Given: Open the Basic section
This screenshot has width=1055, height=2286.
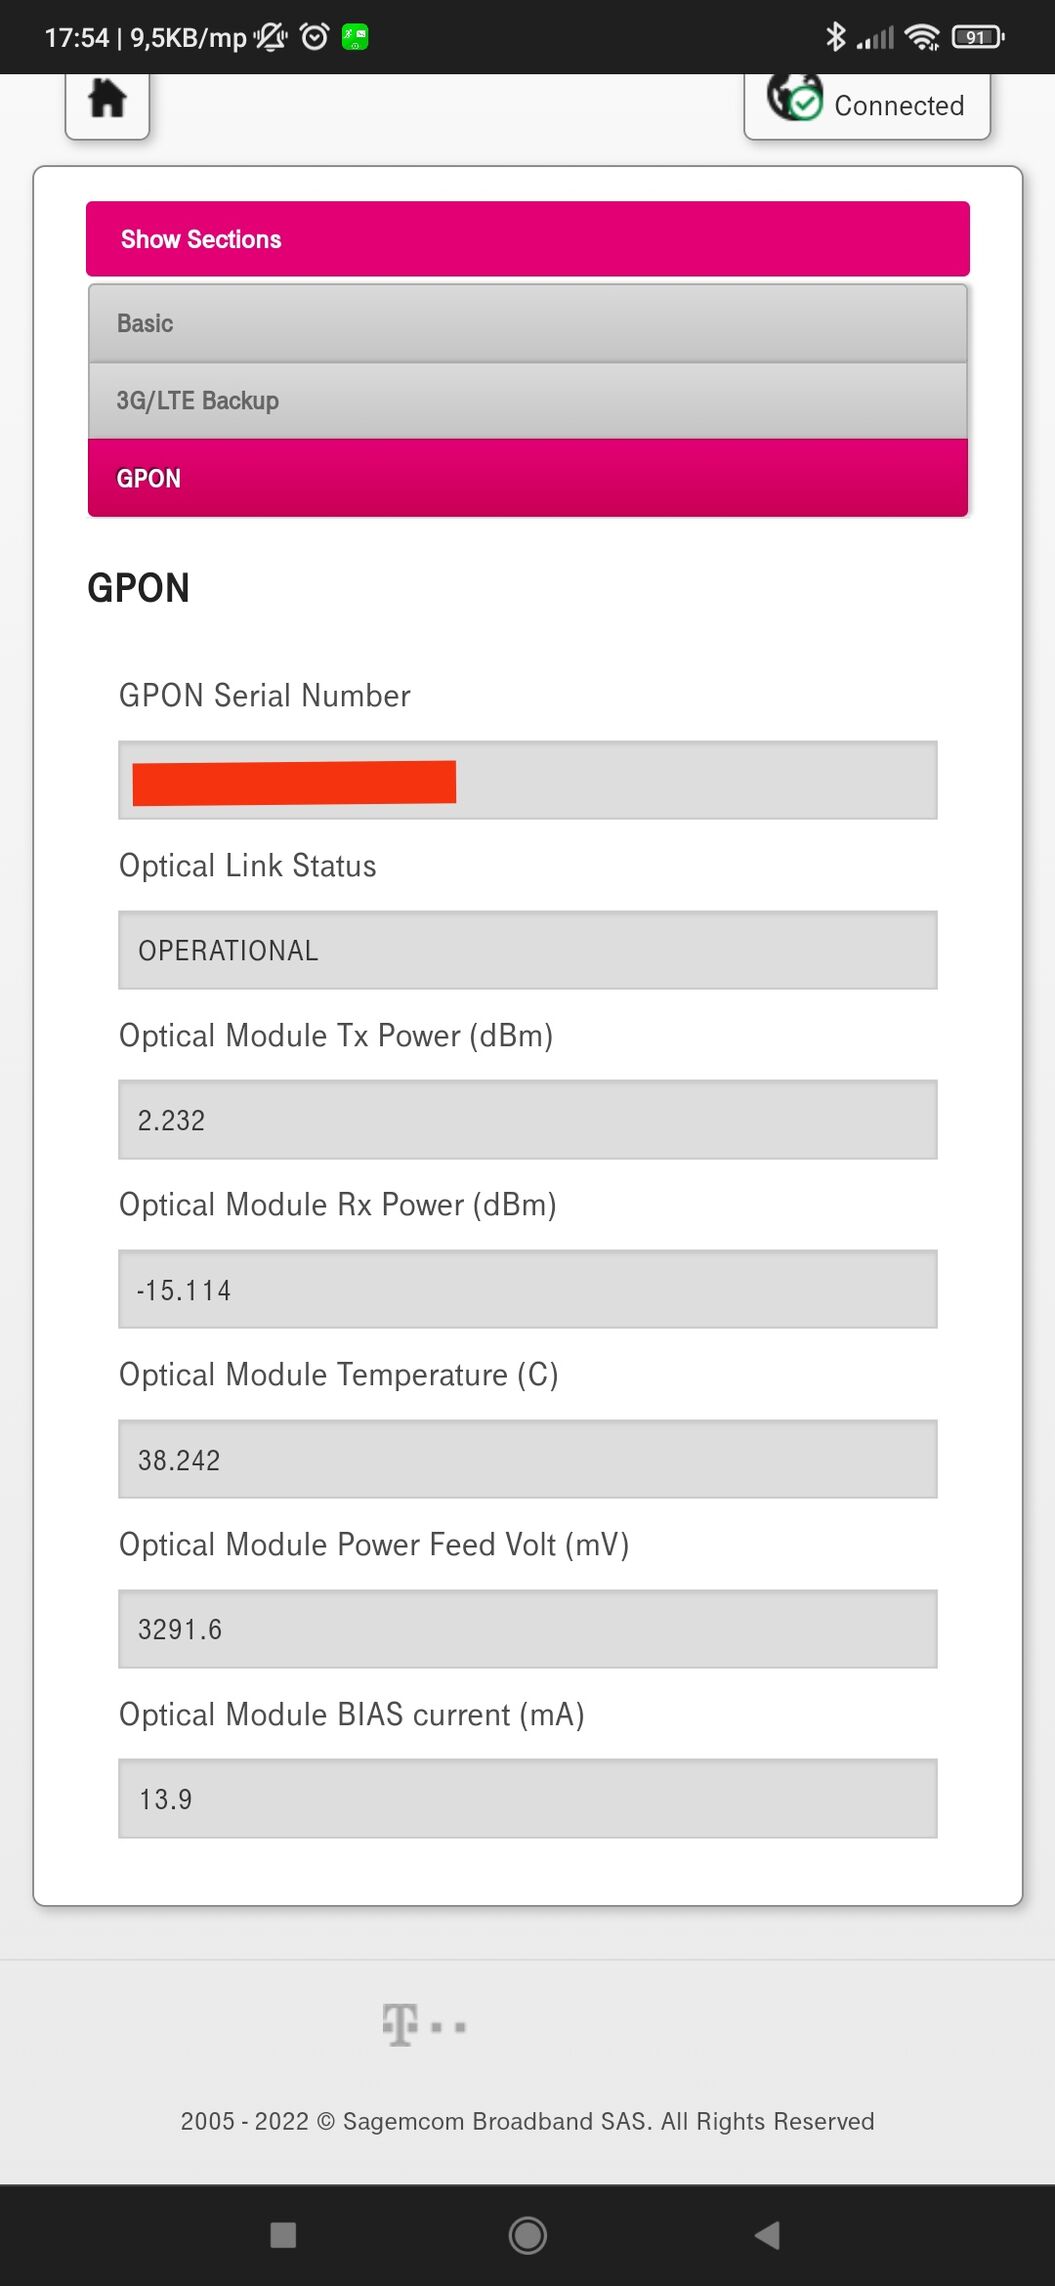Looking at the screenshot, I should point(527,323).
